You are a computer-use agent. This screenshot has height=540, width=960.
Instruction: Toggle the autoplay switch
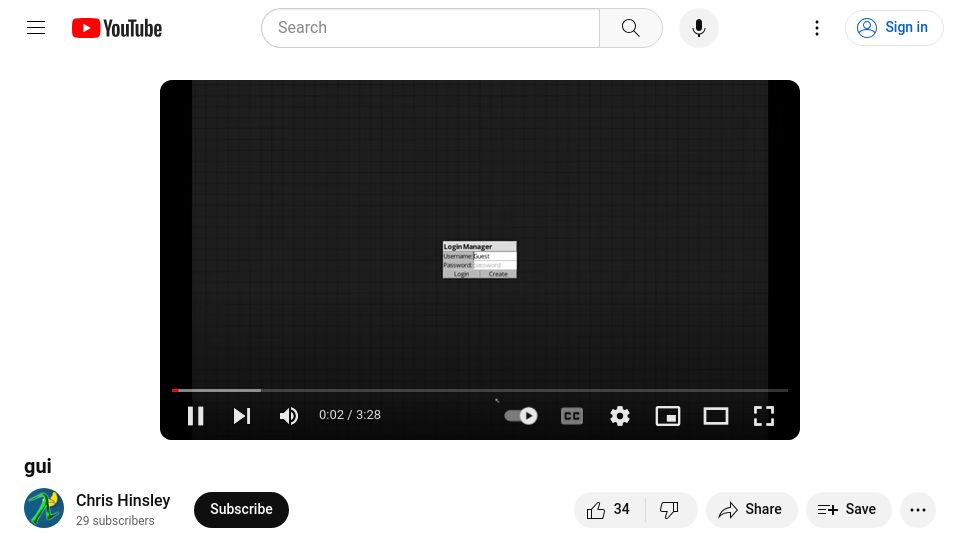click(x=521, y=416)
